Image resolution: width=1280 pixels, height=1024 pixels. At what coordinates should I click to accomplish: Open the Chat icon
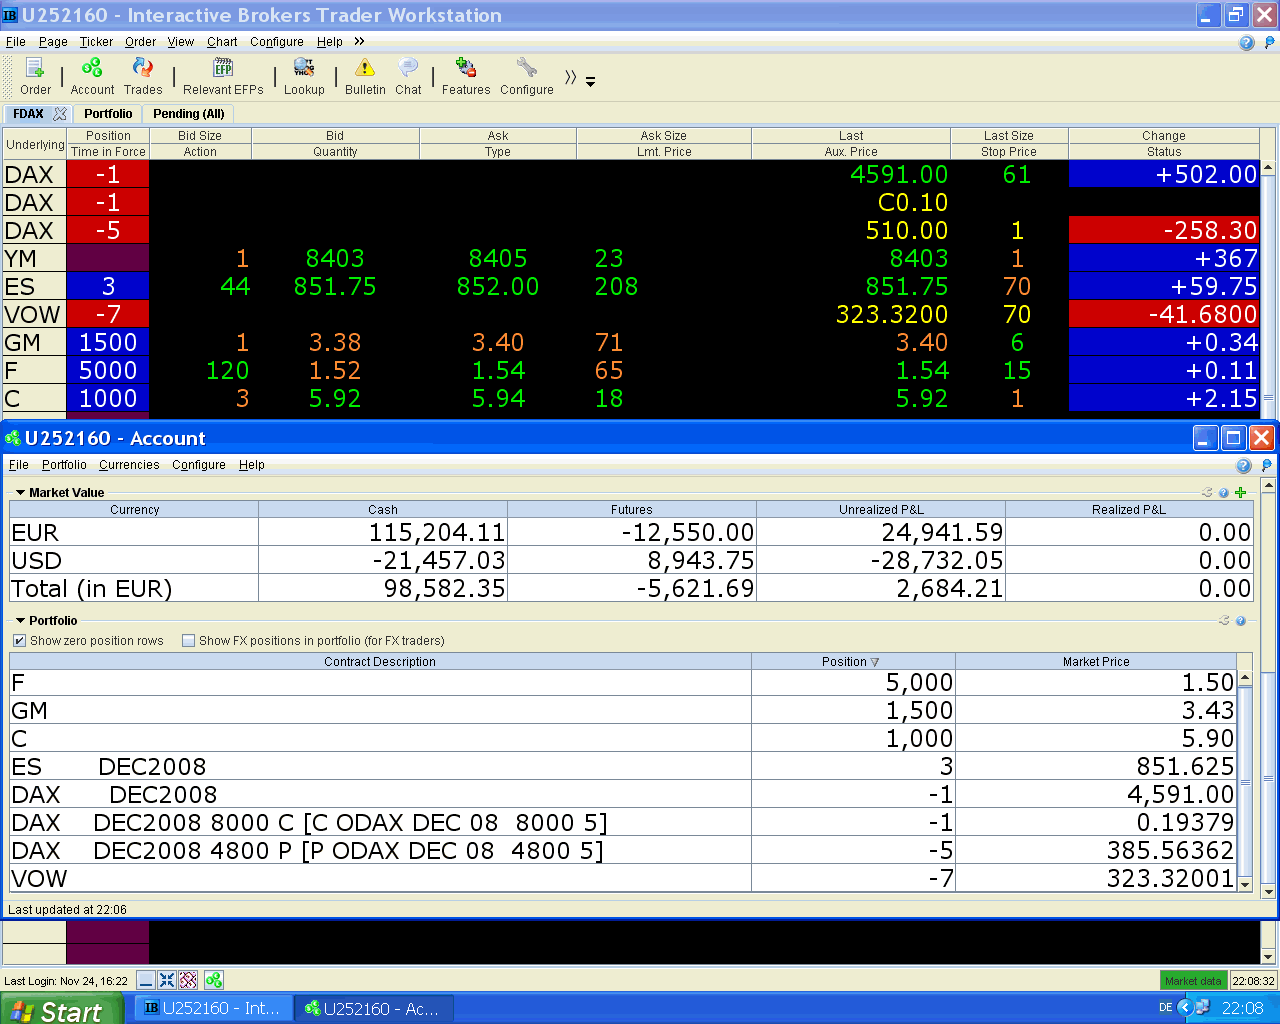tap(408, 68)
